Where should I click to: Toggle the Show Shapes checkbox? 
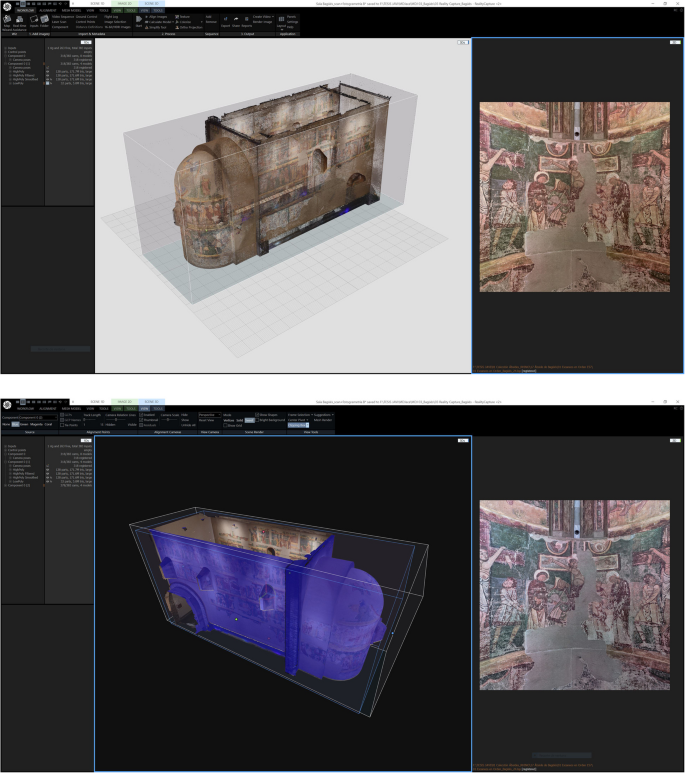(257, 413)
